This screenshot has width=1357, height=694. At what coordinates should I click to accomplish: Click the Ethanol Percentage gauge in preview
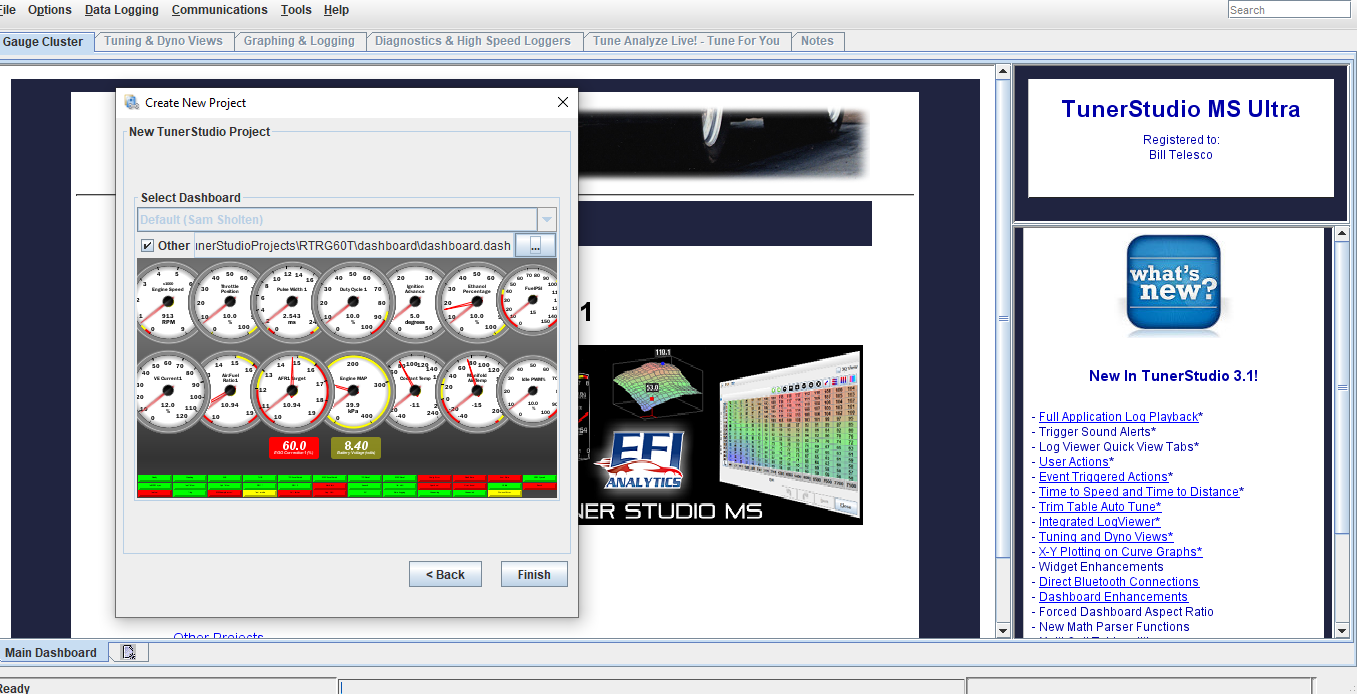click(477, 299)
